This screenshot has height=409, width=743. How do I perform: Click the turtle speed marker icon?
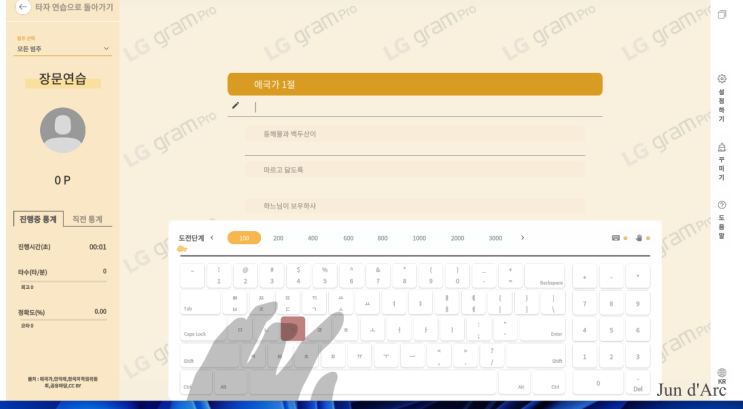(182, 249)
